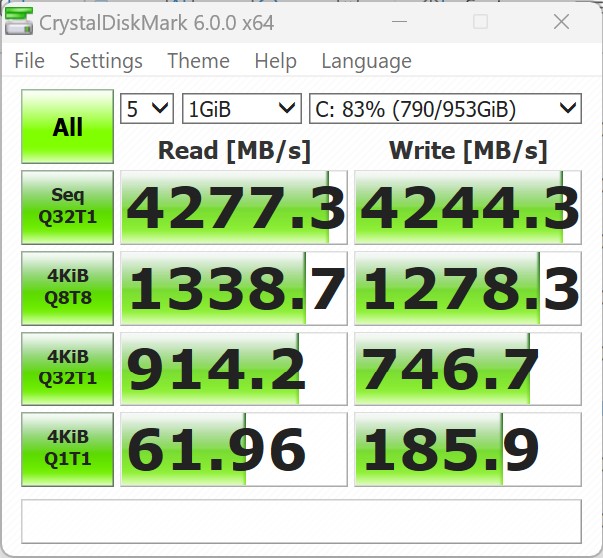Click the Seq read result 4277.3

[x=234, y=207]
